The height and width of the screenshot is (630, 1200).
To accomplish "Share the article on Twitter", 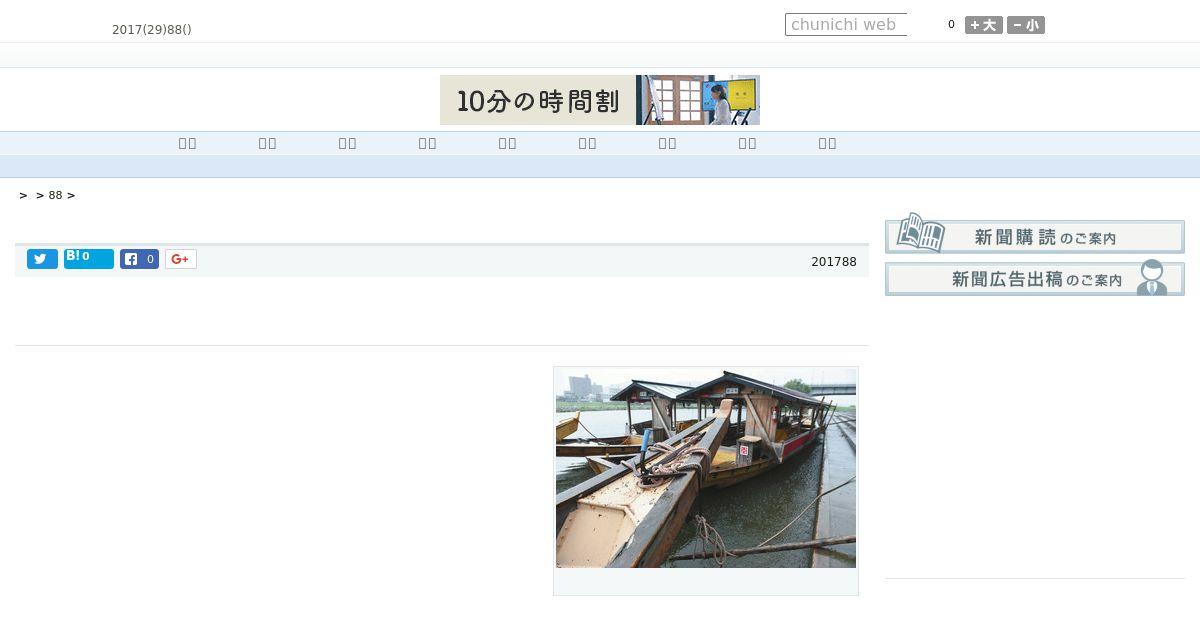I will (x=42, y=259).
